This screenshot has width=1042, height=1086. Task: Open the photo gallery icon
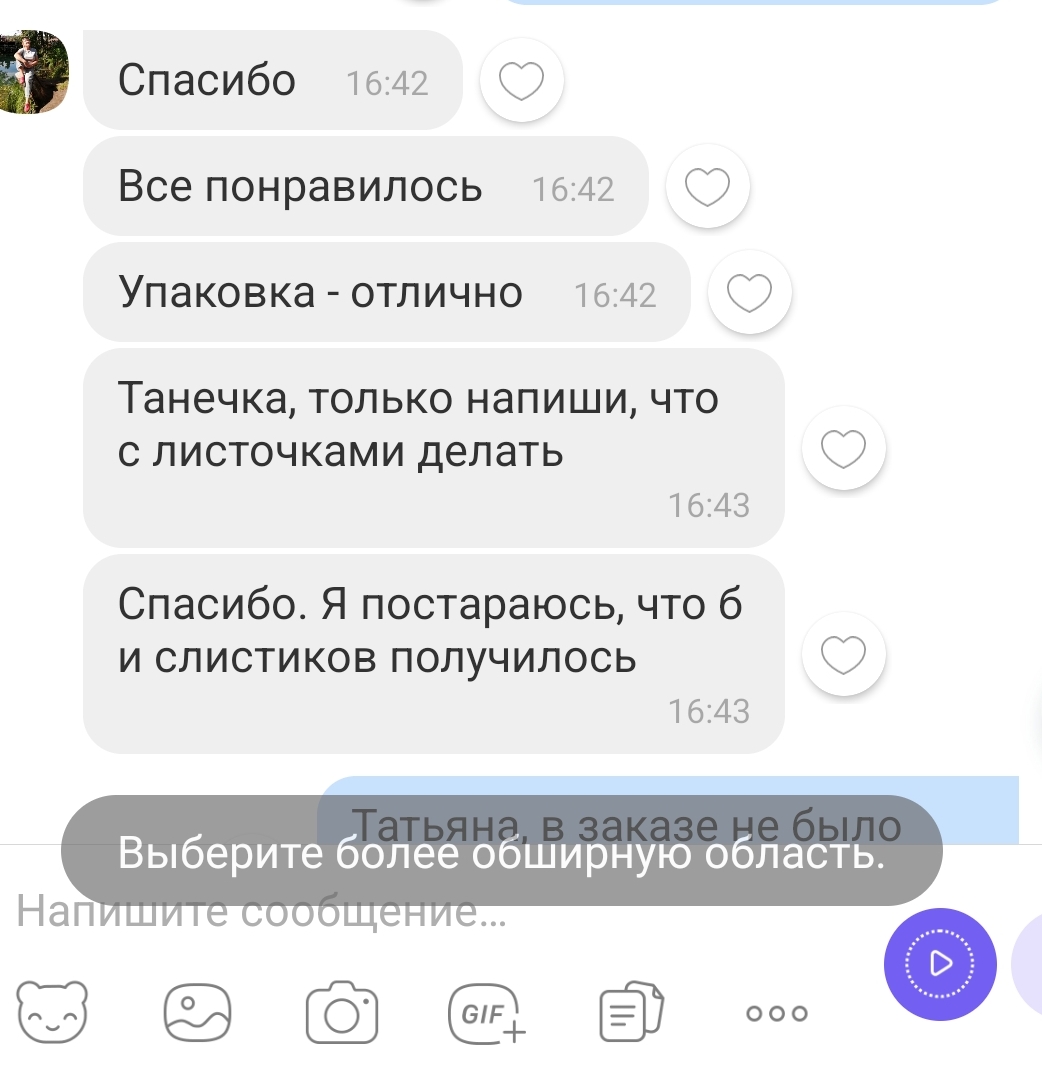coord(197,1012)
